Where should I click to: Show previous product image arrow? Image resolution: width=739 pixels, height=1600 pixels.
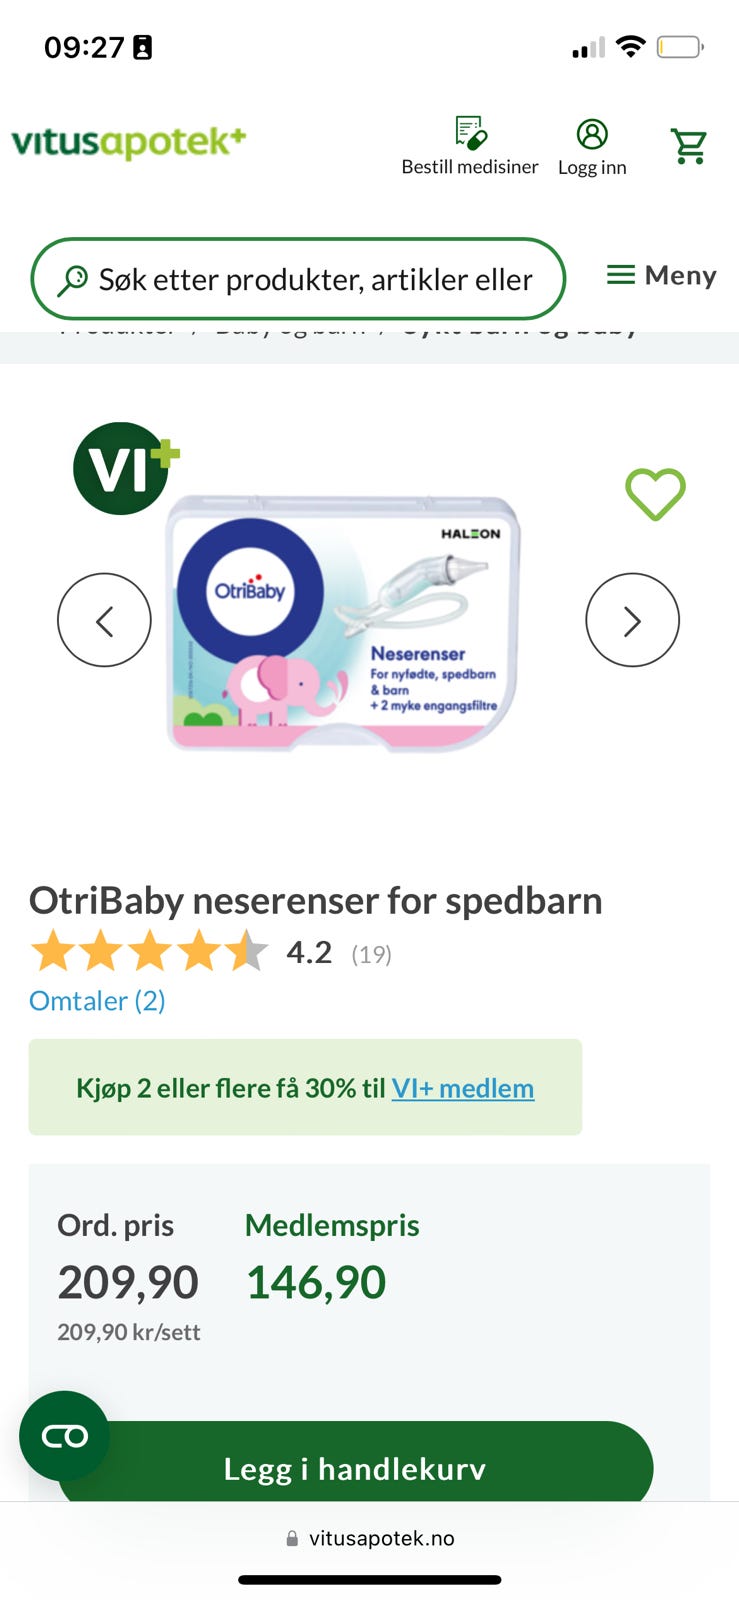click(104, 620)
